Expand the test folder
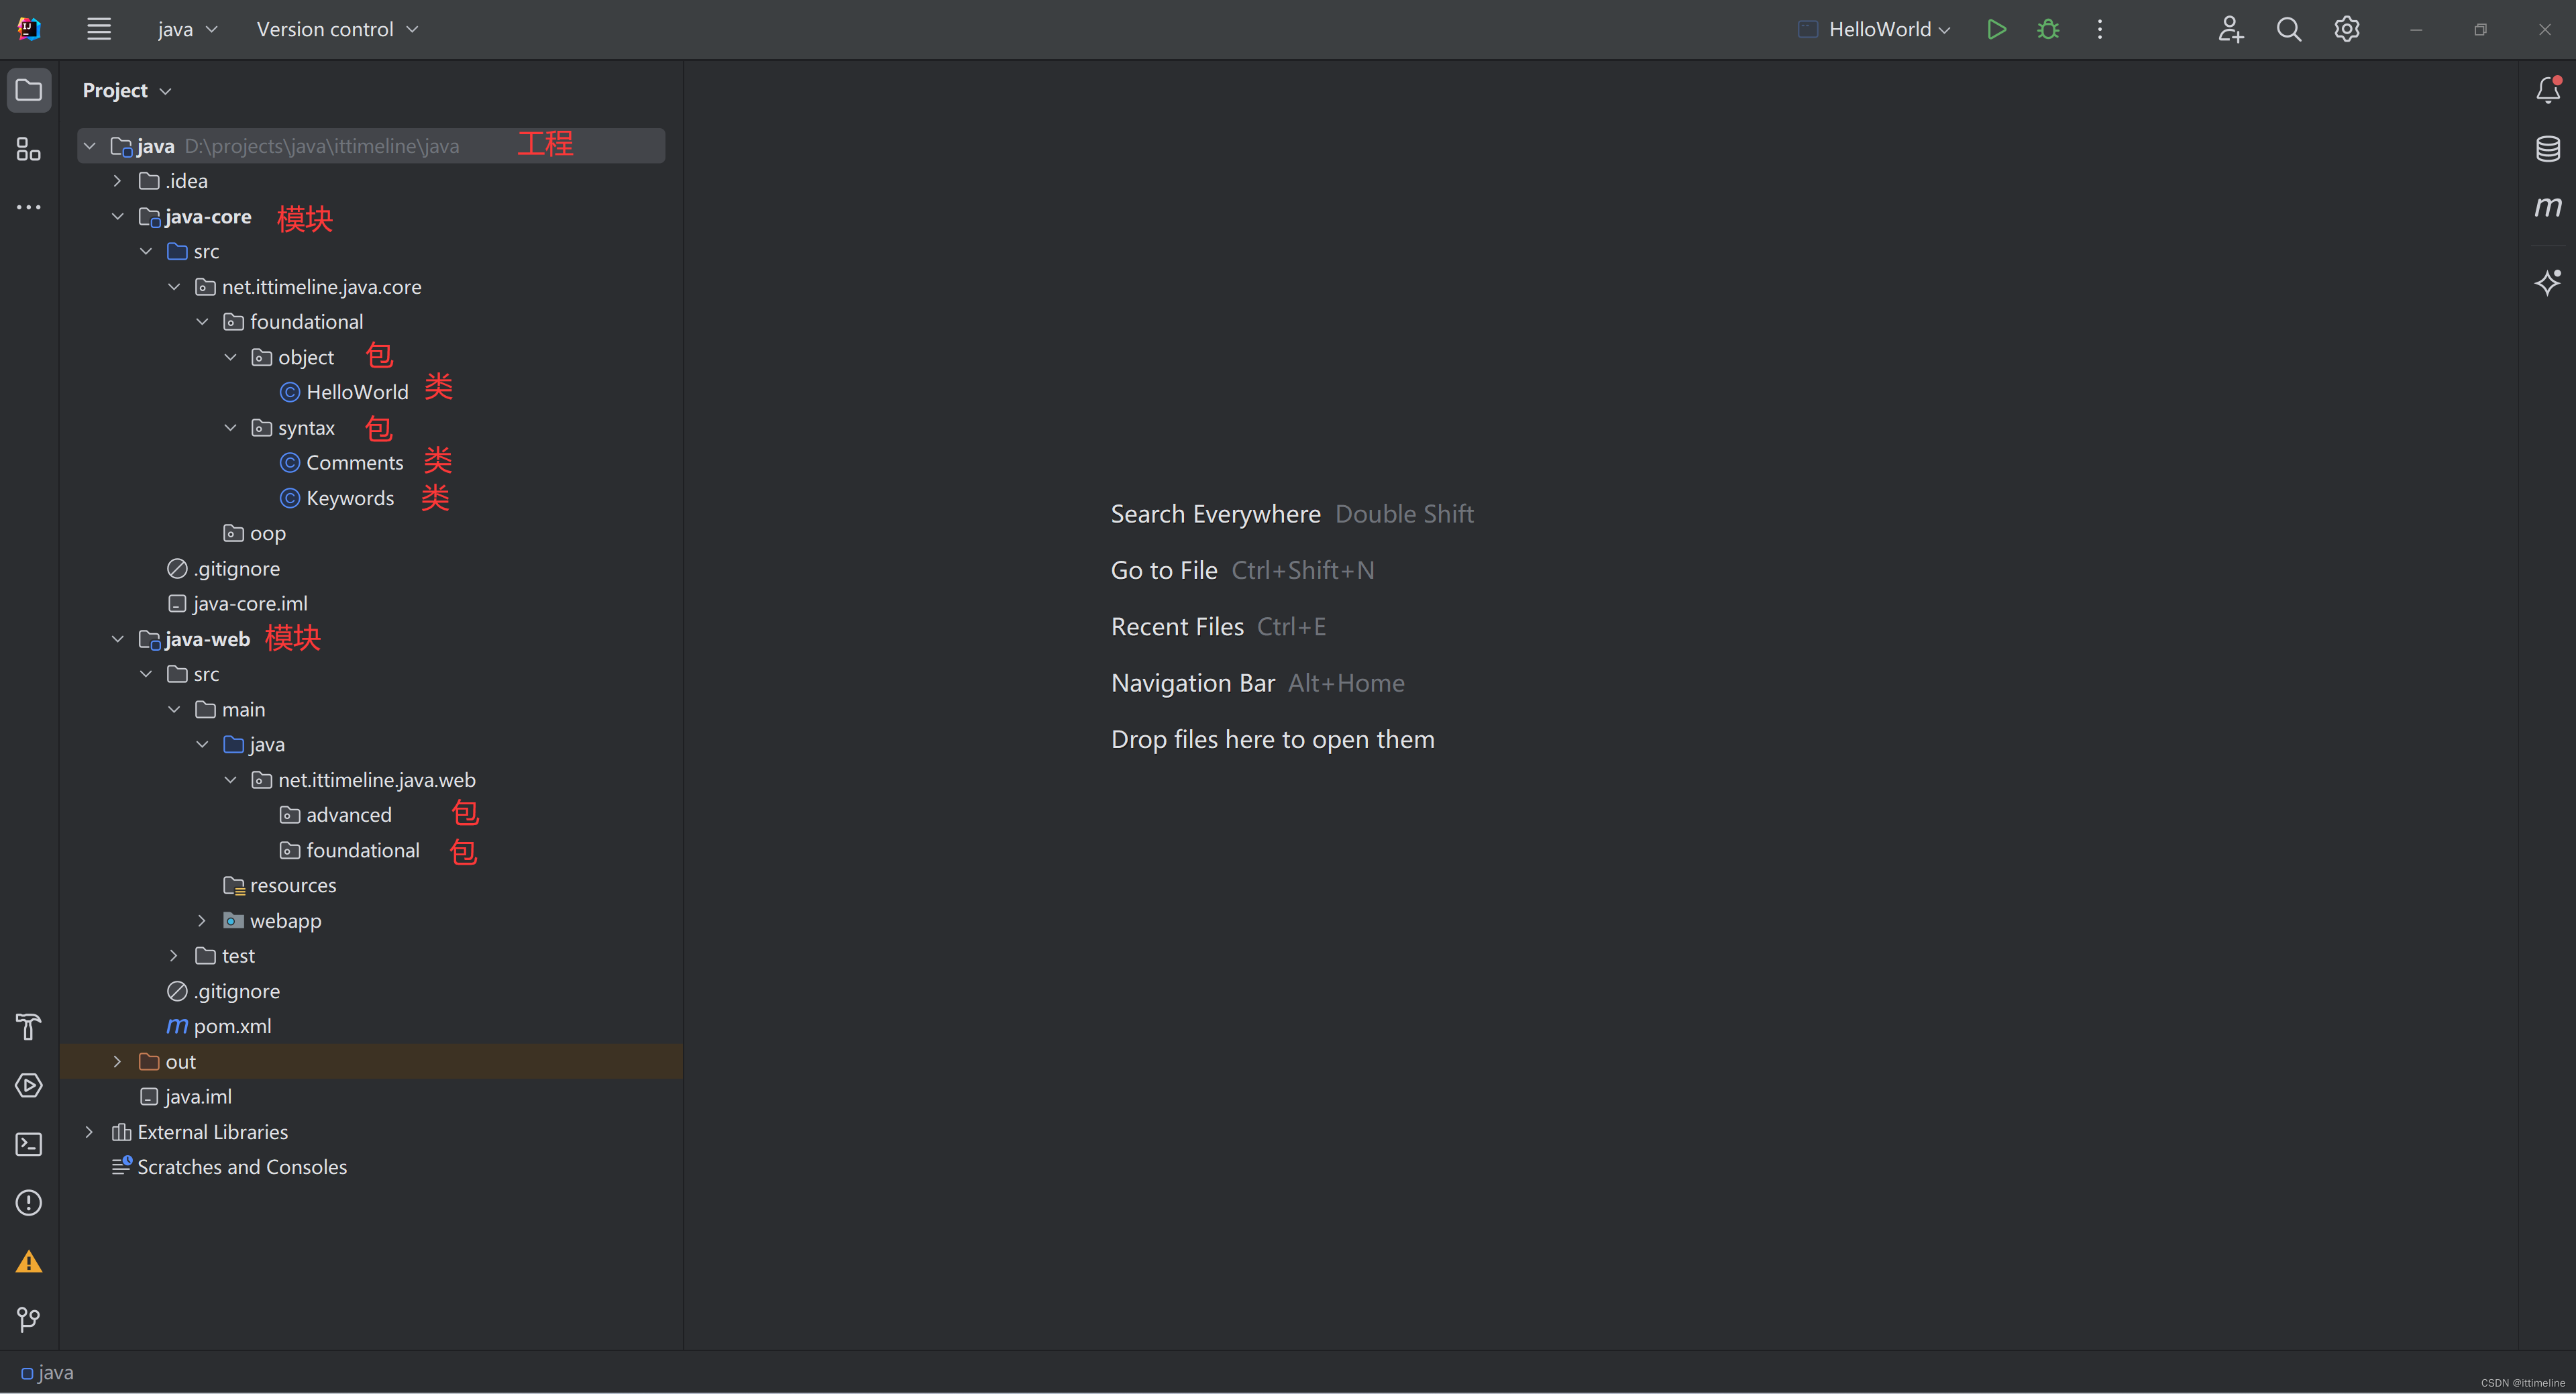 click(174, 956)
